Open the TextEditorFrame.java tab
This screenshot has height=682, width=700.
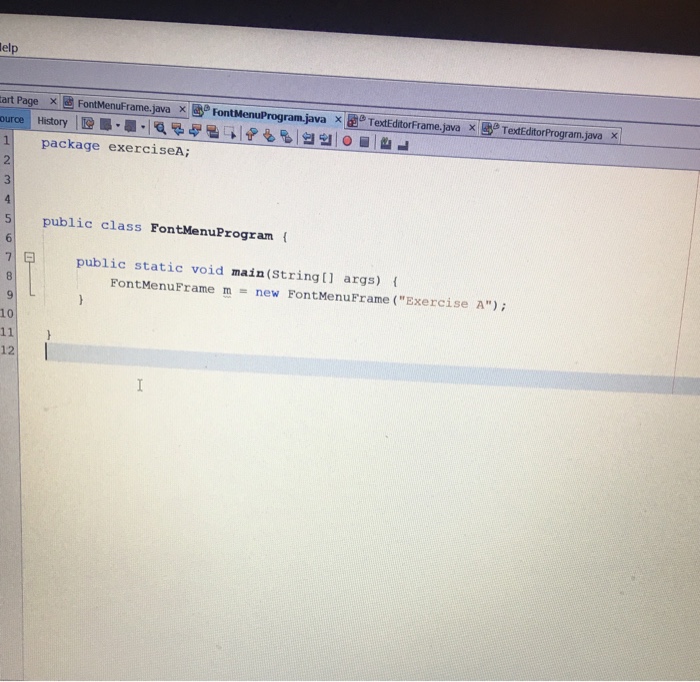tap(413, 125)
